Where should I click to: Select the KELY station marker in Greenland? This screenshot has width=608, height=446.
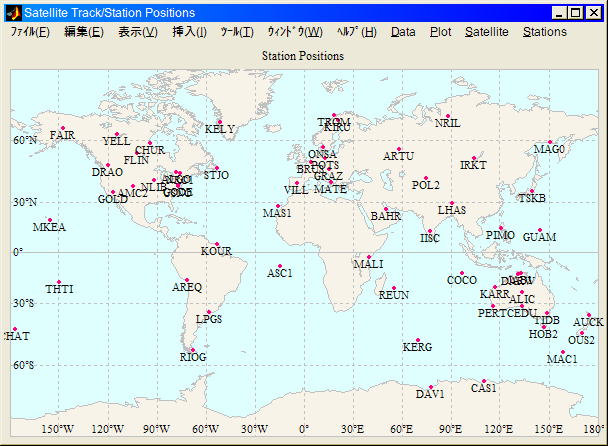point(219,122)
